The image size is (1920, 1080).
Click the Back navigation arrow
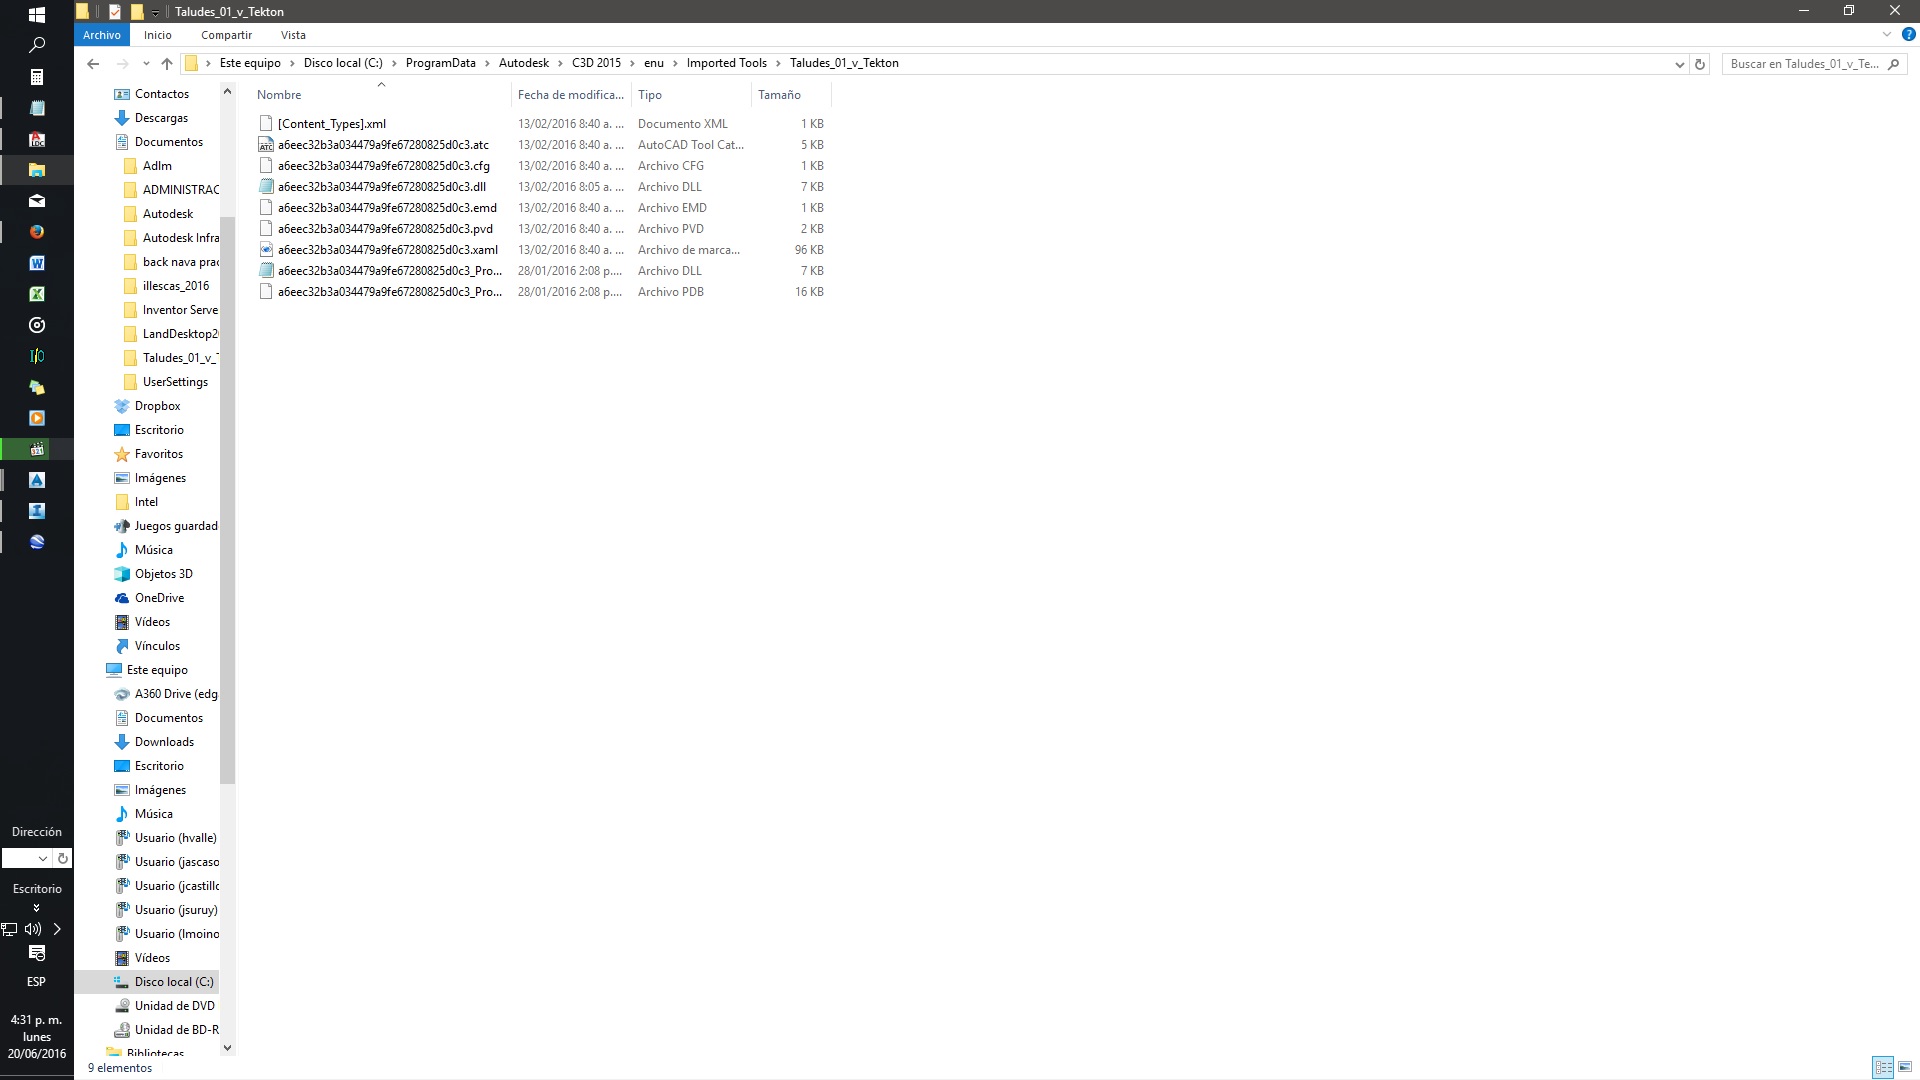93,63
